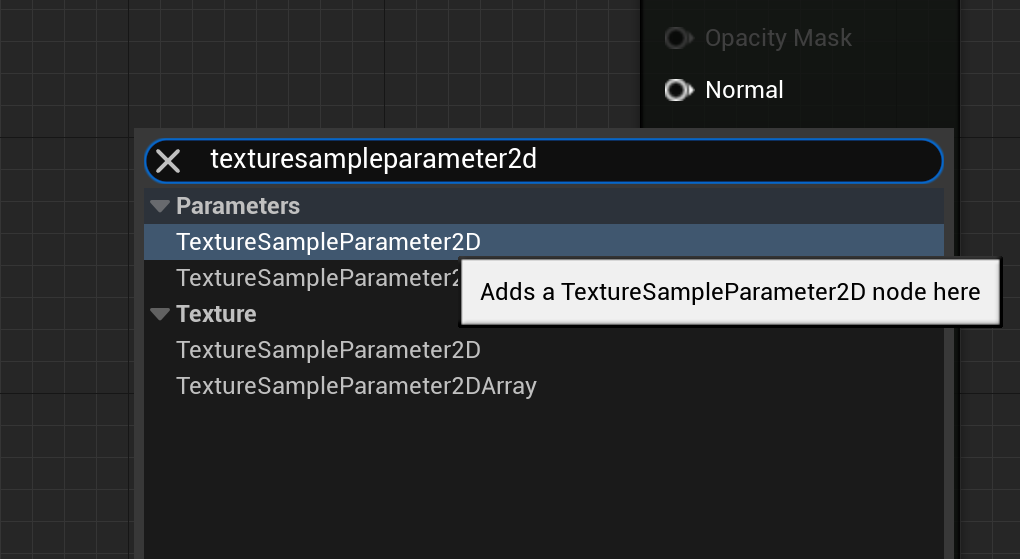Collapse the Texture category triangle

(160, 314)
